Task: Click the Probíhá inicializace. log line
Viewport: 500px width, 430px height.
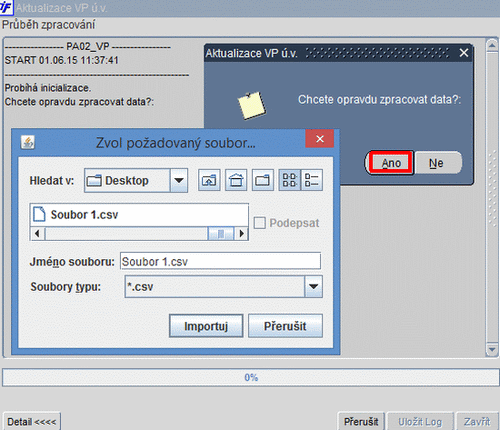Action: 48,88
